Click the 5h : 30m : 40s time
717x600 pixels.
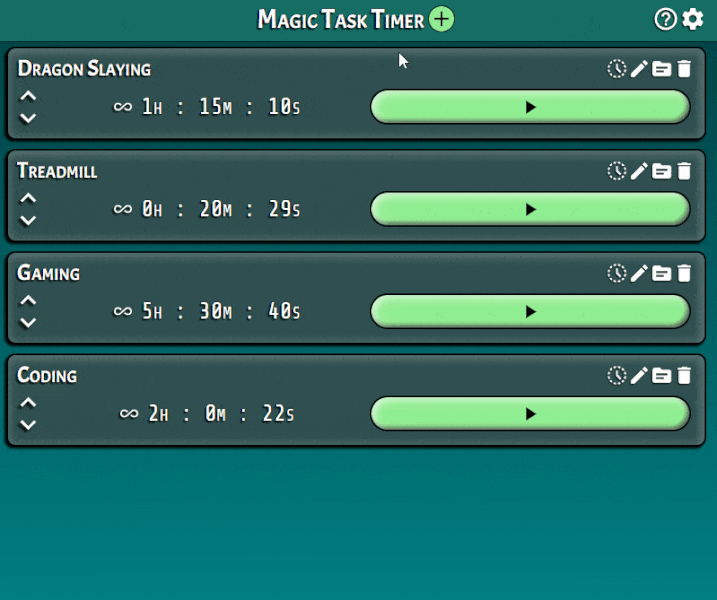tap(221, 311)
